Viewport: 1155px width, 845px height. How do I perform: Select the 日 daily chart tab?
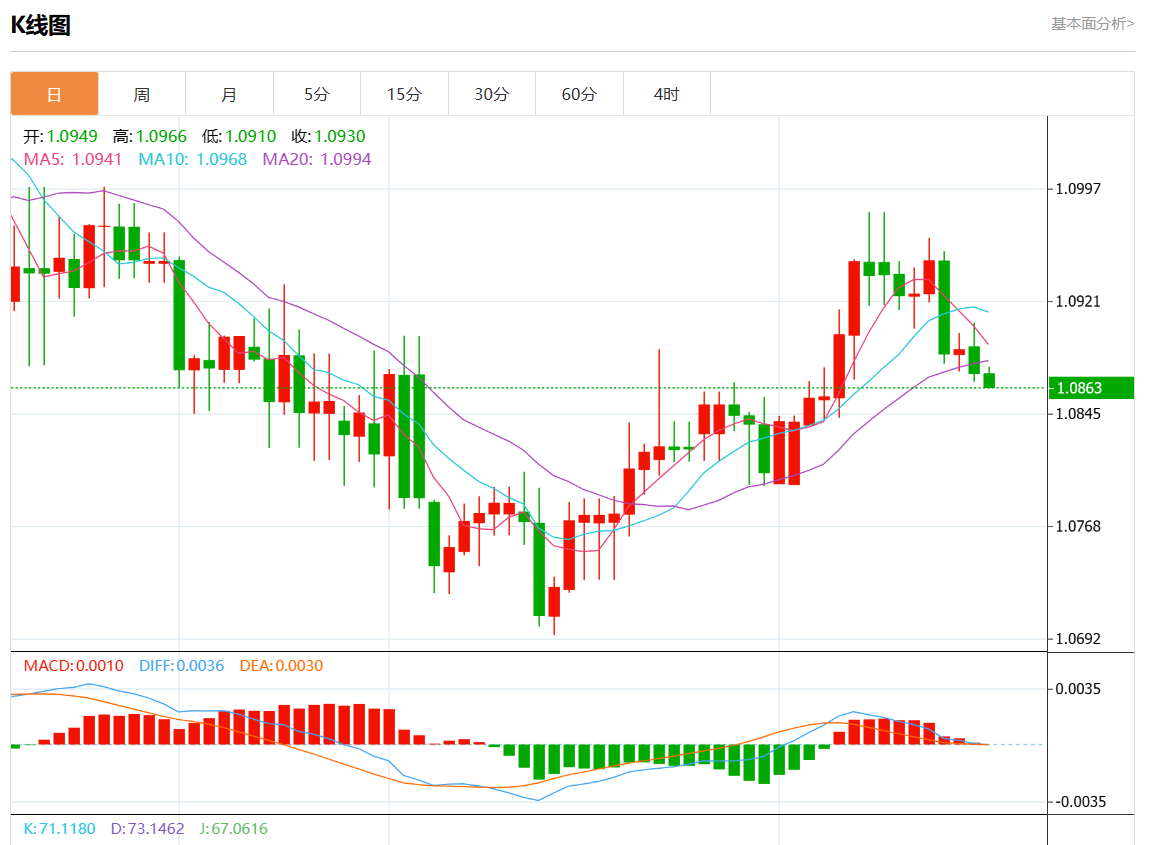point(54,94)
